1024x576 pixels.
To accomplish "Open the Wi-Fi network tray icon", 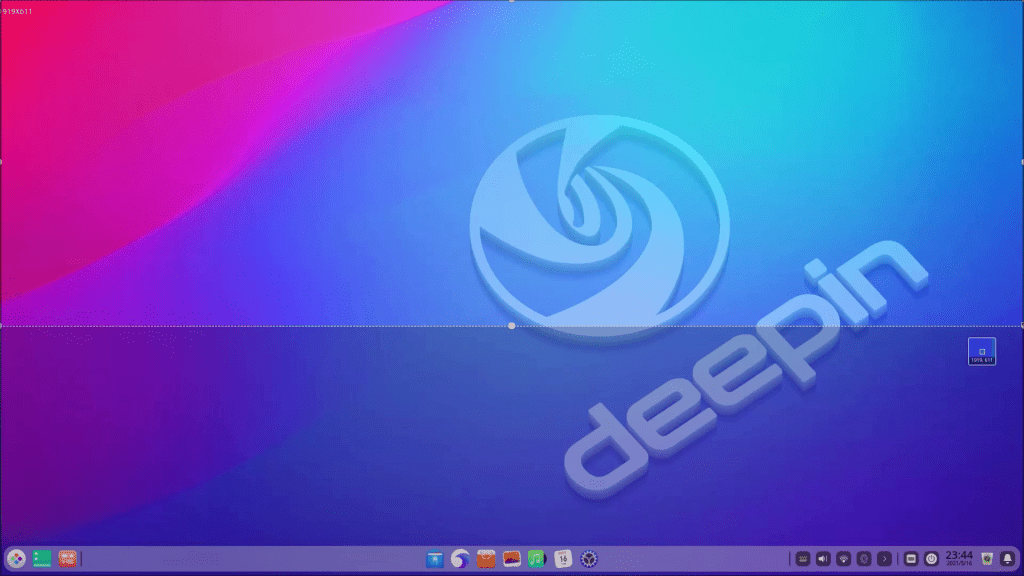I will click(844, 559).
